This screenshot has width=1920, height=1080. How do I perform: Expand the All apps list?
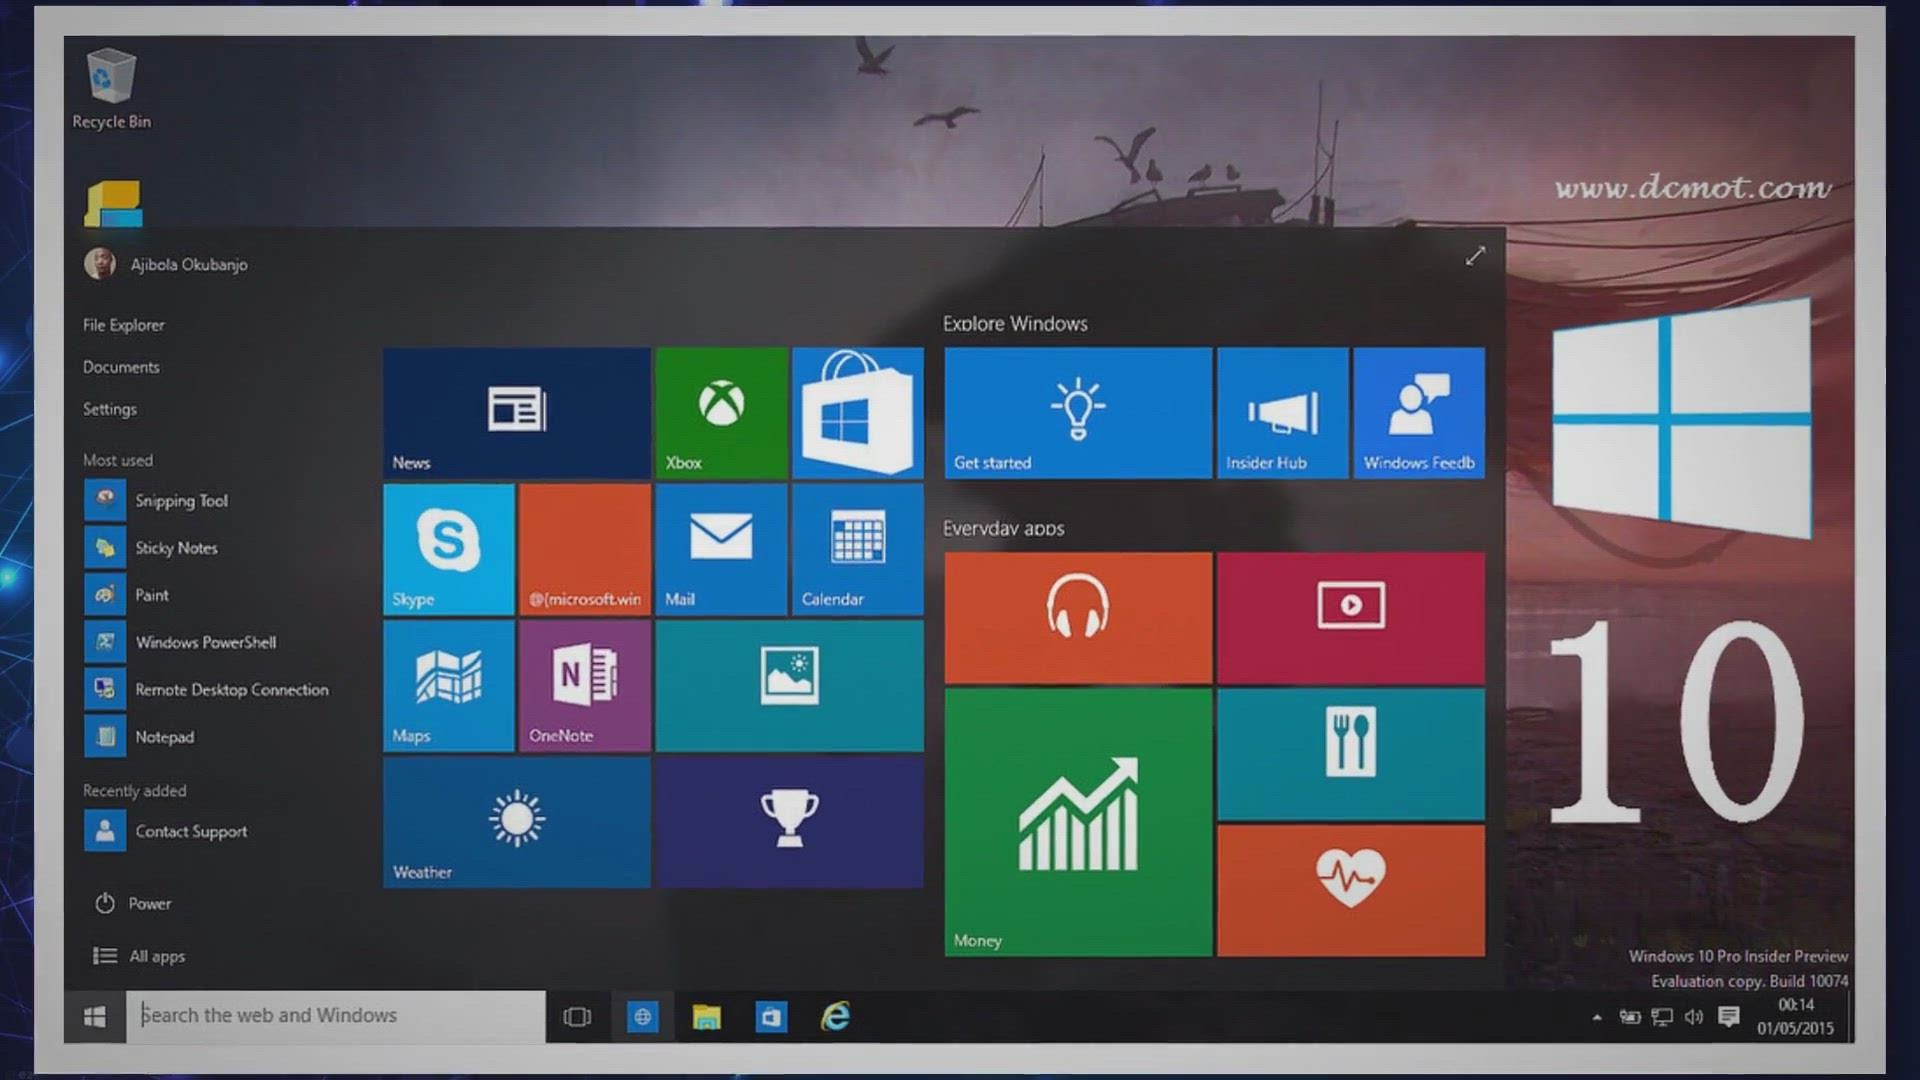point(139,956)
